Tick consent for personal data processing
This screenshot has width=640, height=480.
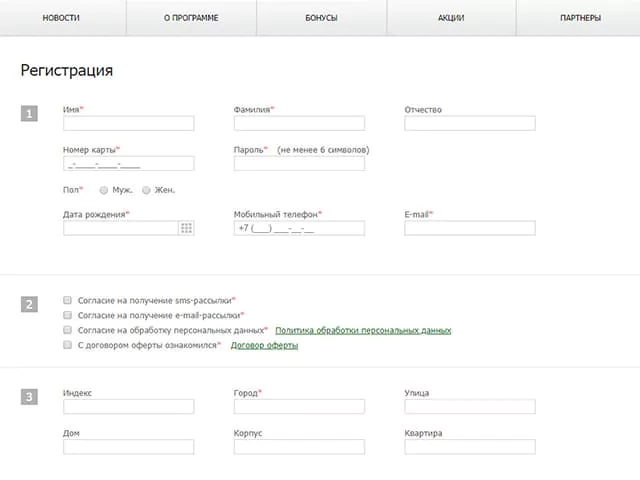click(x=67, y=330)
